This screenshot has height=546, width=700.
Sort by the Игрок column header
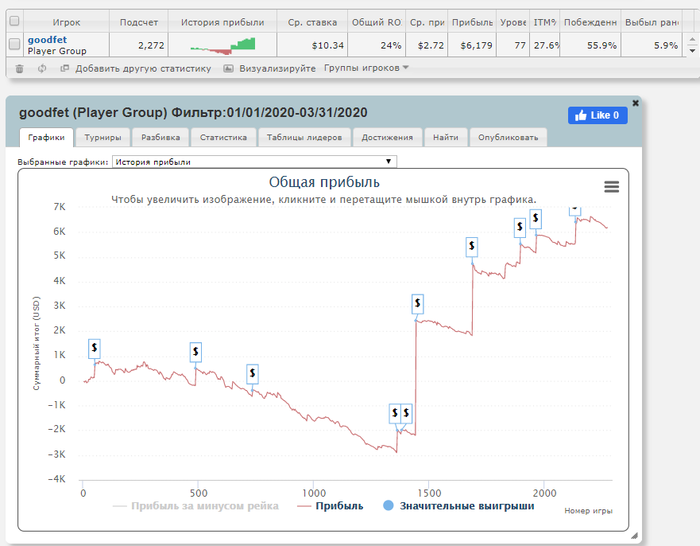pos(67,22)
